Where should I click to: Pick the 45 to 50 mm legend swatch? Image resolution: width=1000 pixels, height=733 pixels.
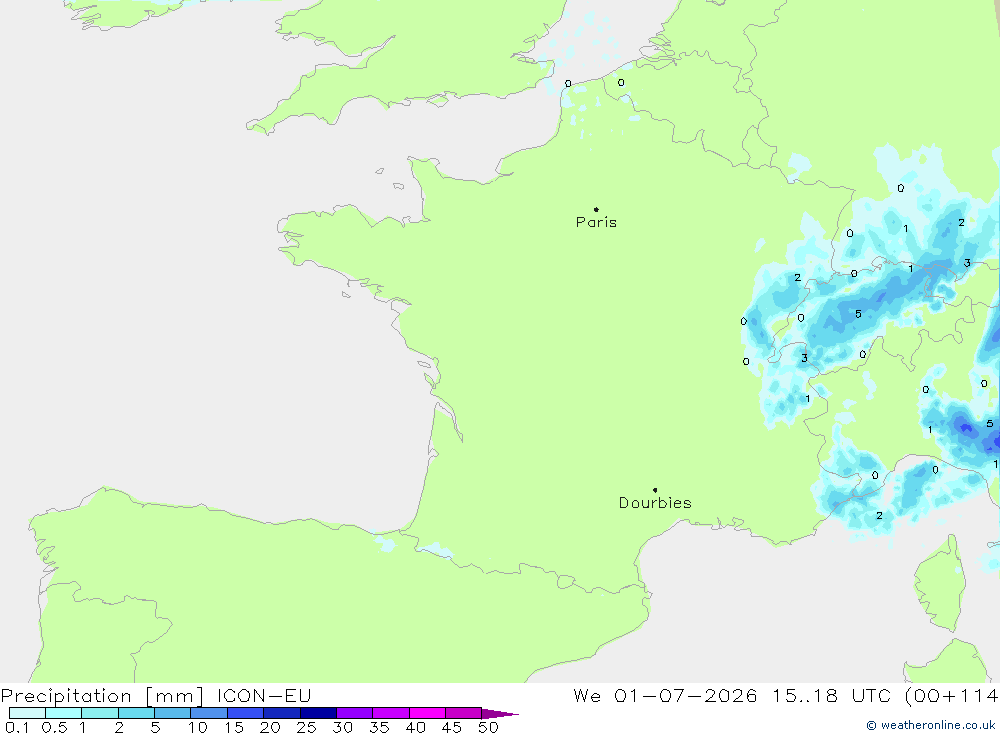(464, 713)
